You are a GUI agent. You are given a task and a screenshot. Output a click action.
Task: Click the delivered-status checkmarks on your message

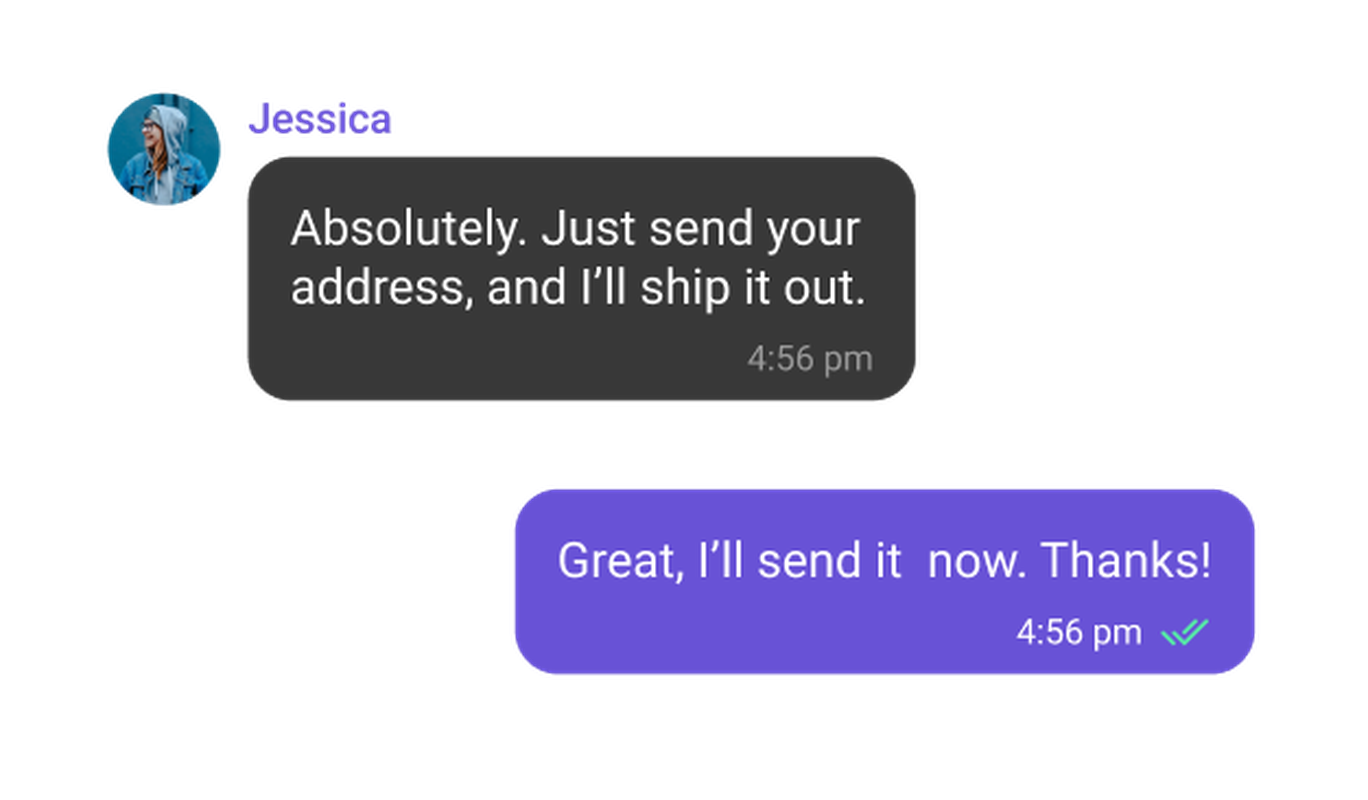[1186, 631]
